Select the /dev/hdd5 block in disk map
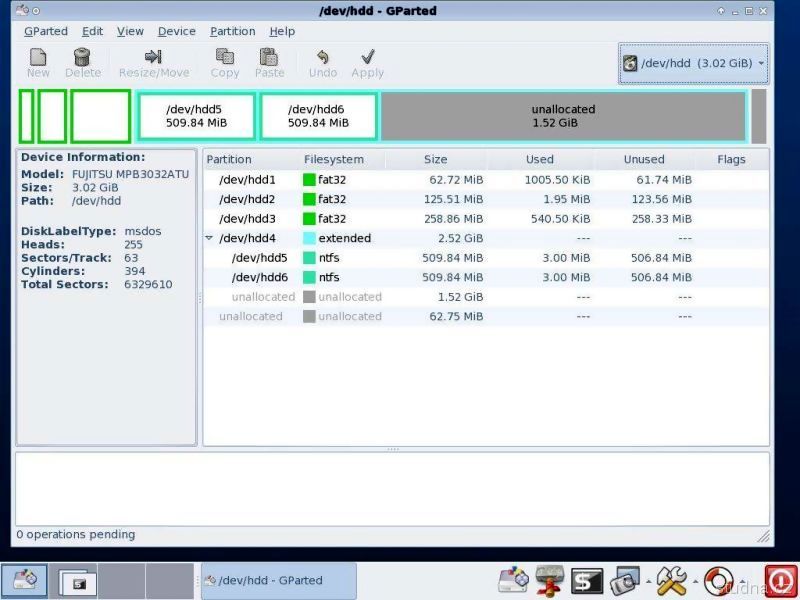Image resolution: width=800 pixels, height=600 pixels. point(196,116)
